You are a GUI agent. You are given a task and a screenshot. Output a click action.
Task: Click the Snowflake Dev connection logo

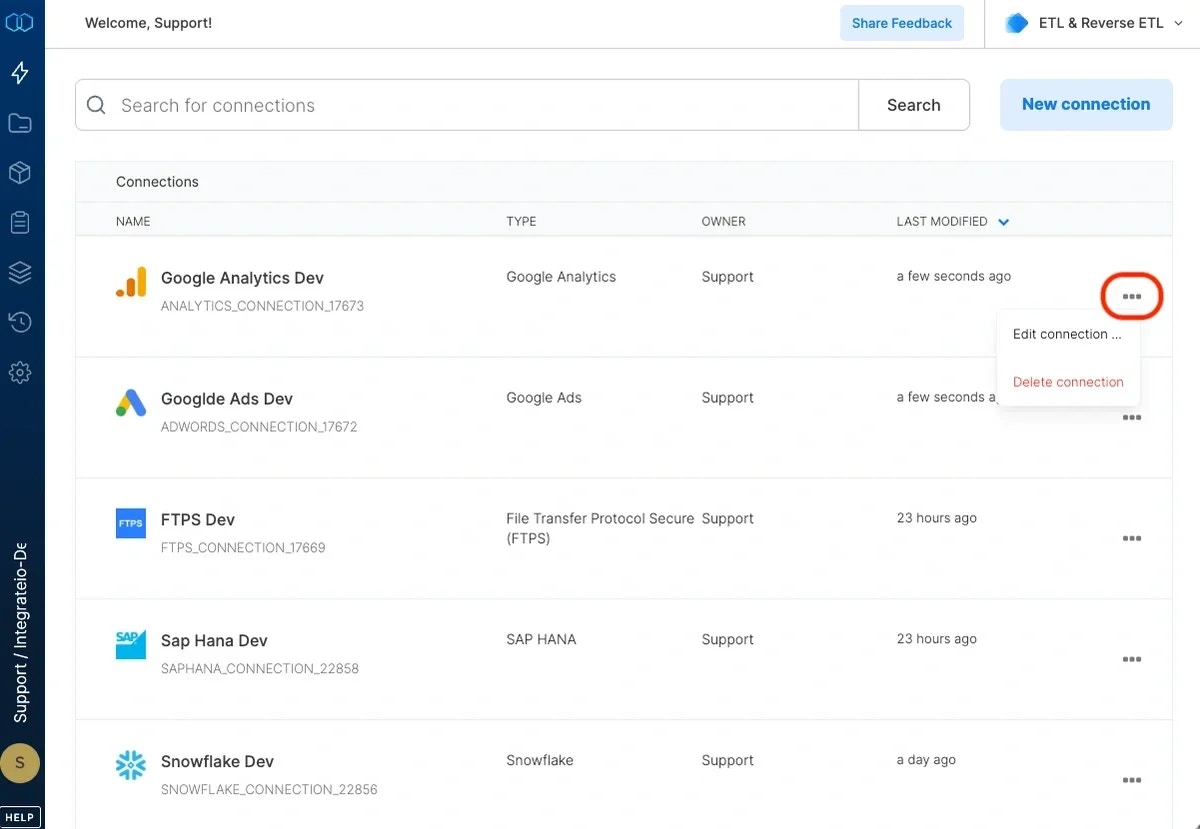coord(130,765)
